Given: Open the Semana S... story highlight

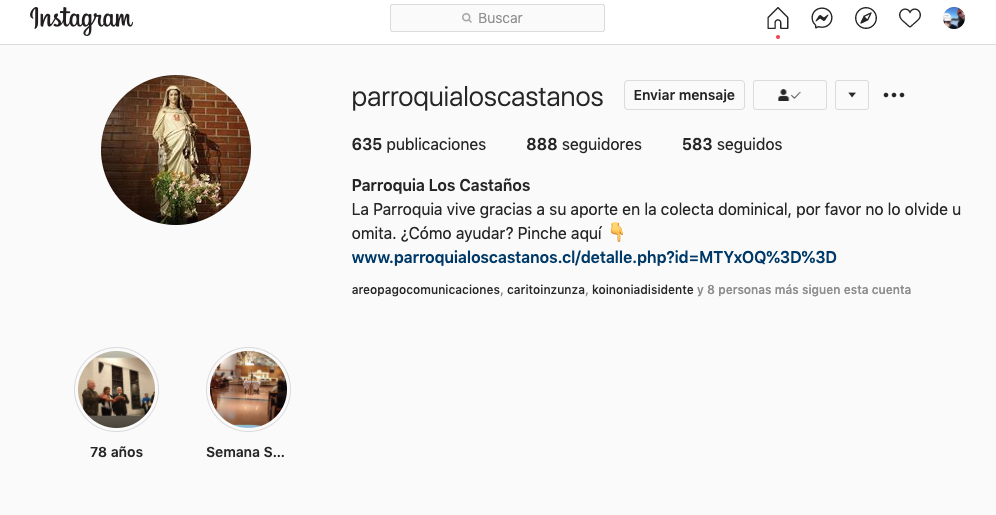Looking at the screenshot, I should point(248,389).
